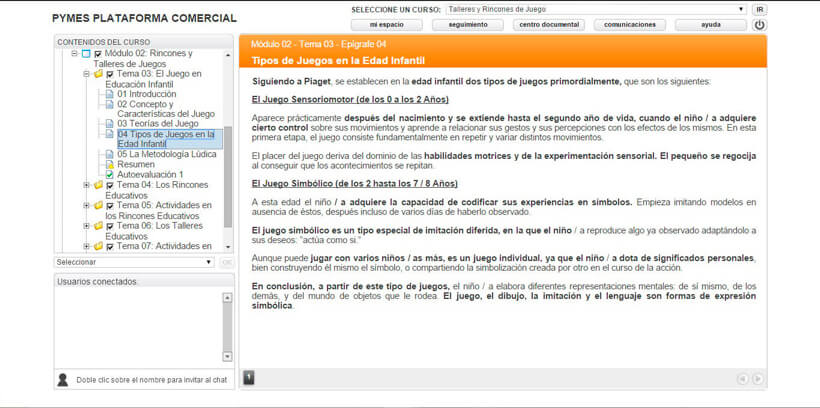This screenshot has height=408, width=820.
Task: Toggle the Módulo 02 checkbox
Action: tap(98, 54)
